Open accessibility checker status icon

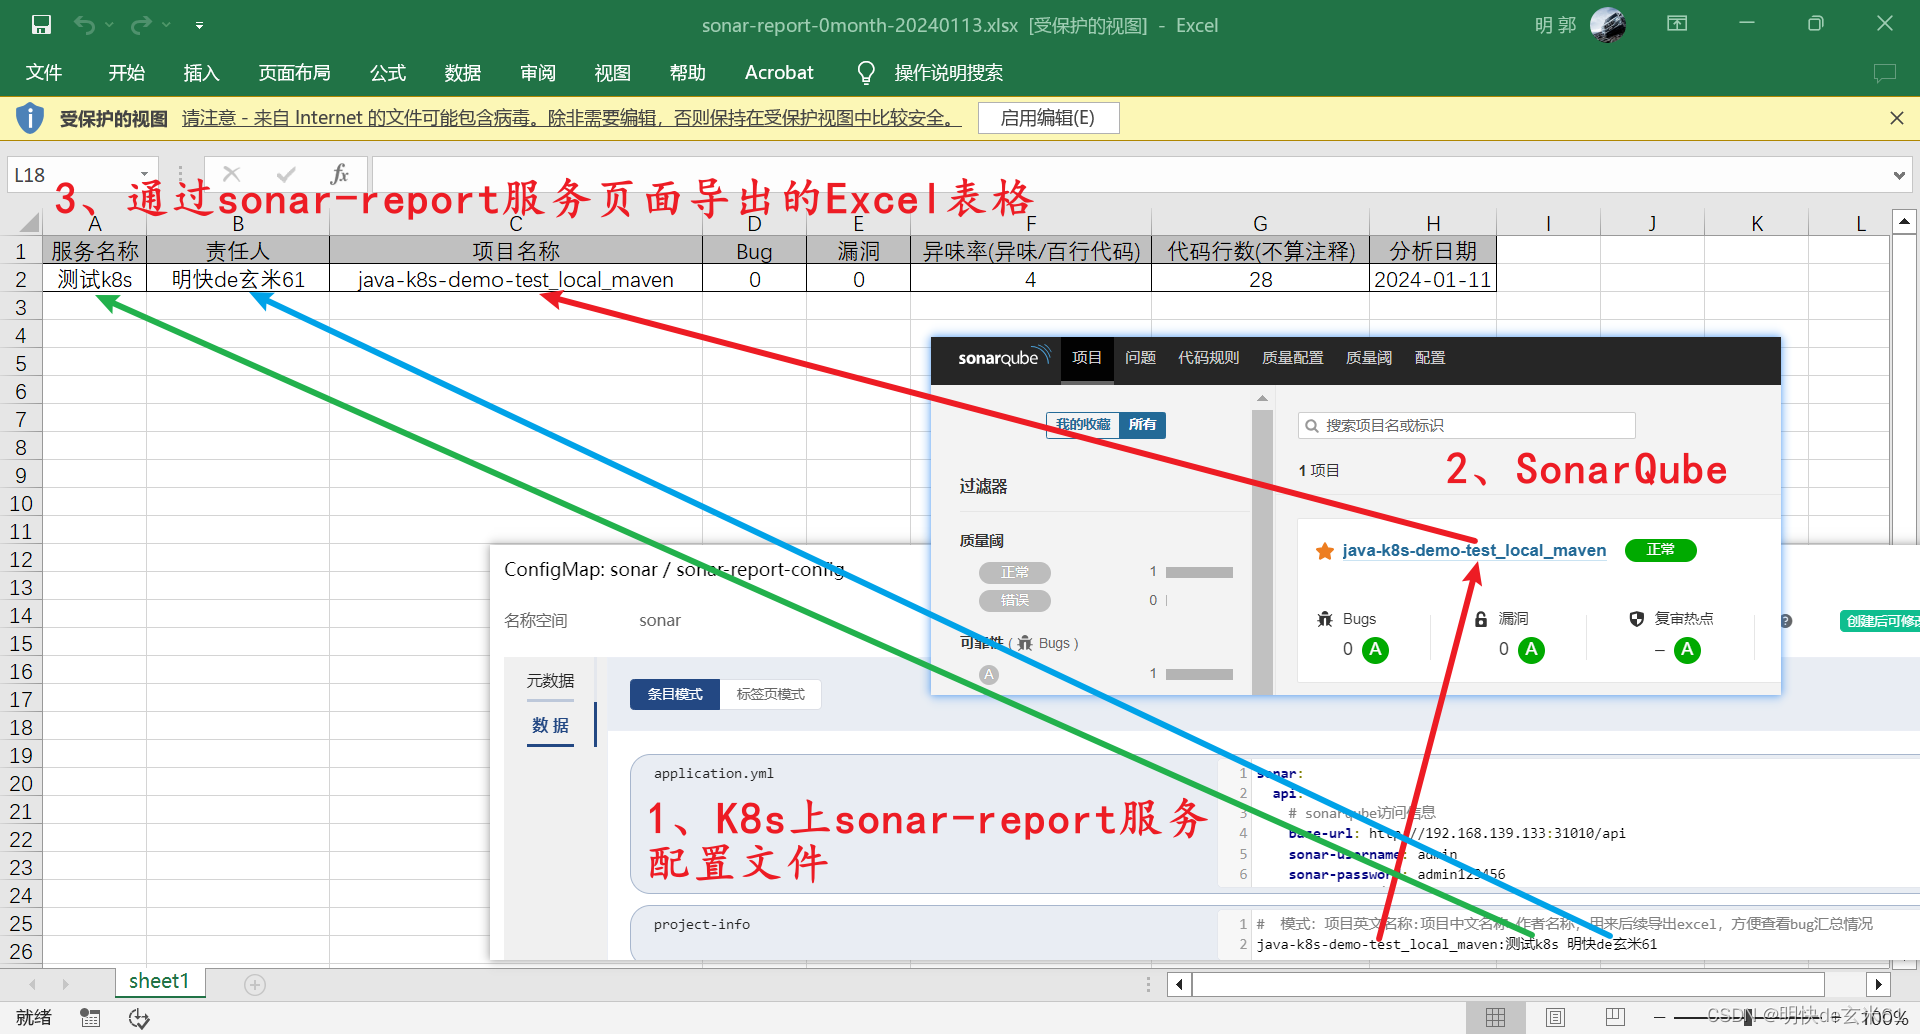tap(139, 1018)
